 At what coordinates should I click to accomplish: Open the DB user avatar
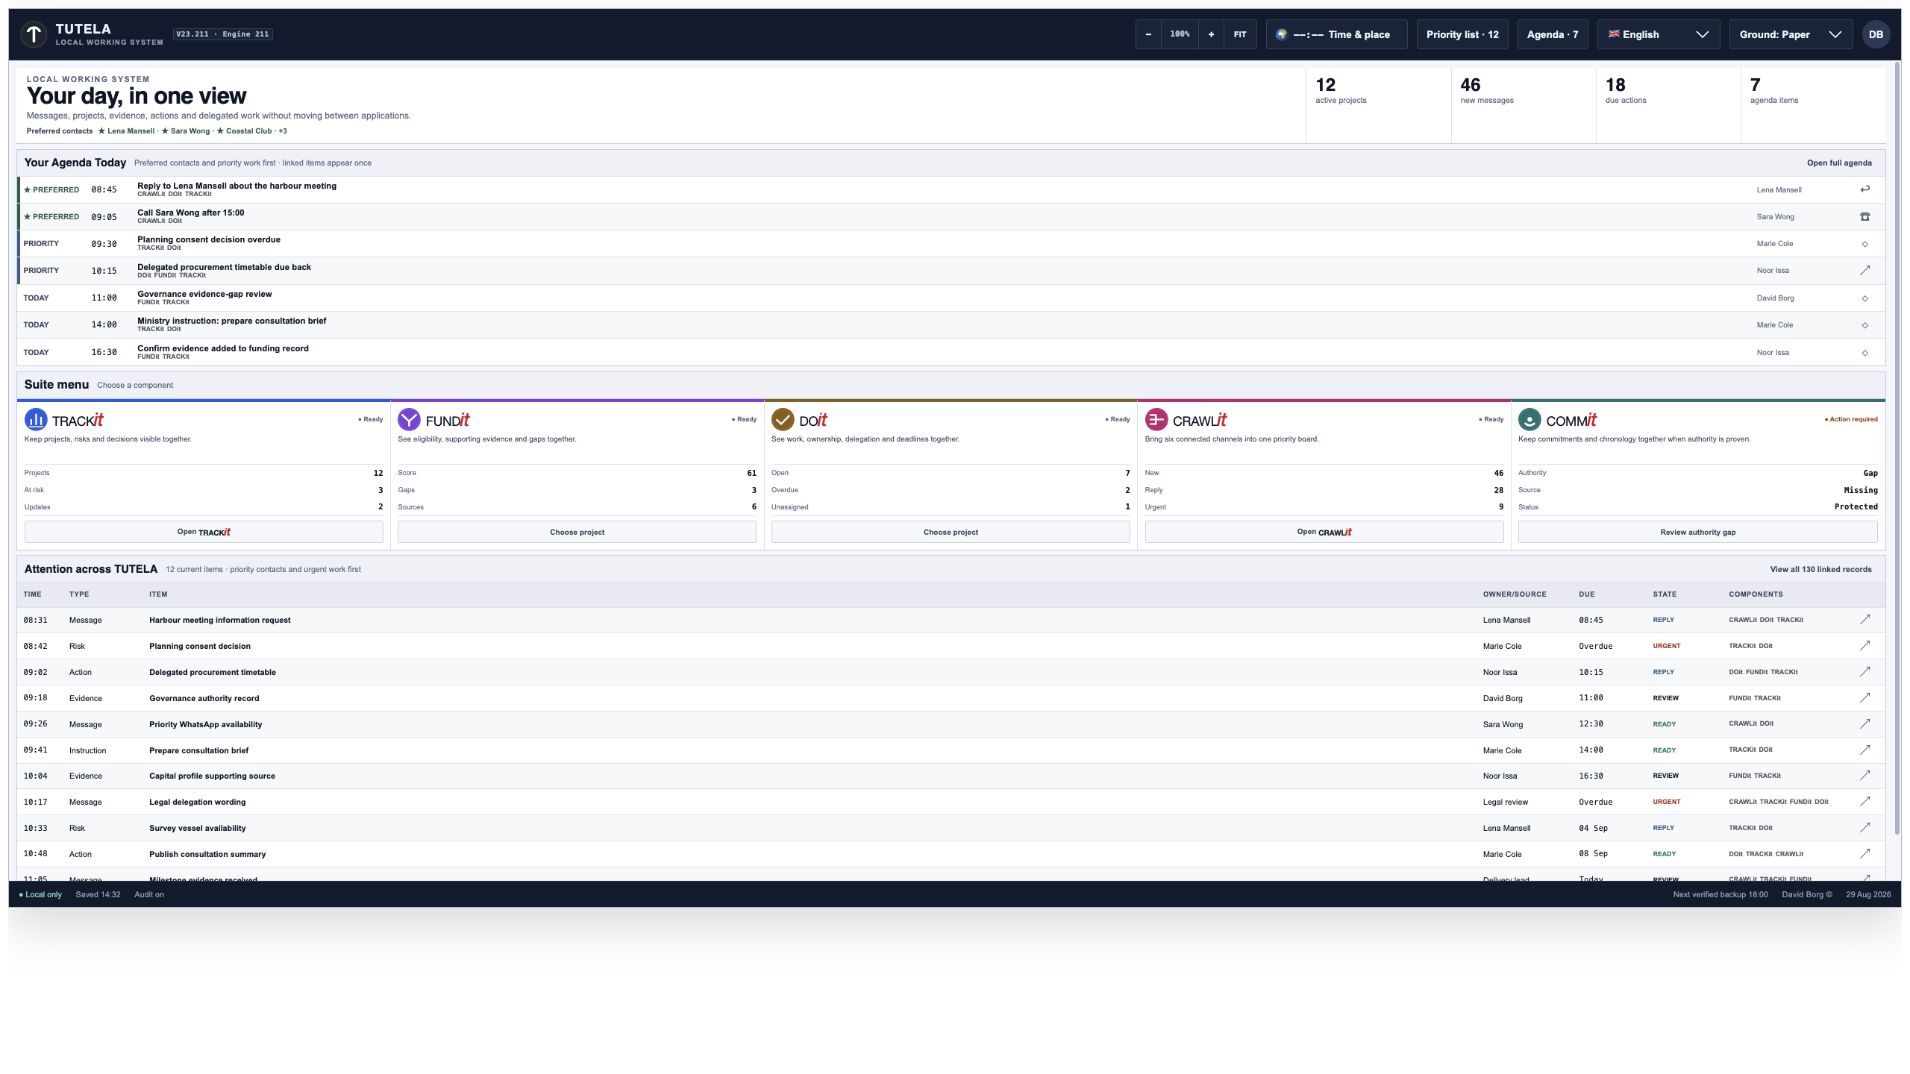pos(1876,35)
